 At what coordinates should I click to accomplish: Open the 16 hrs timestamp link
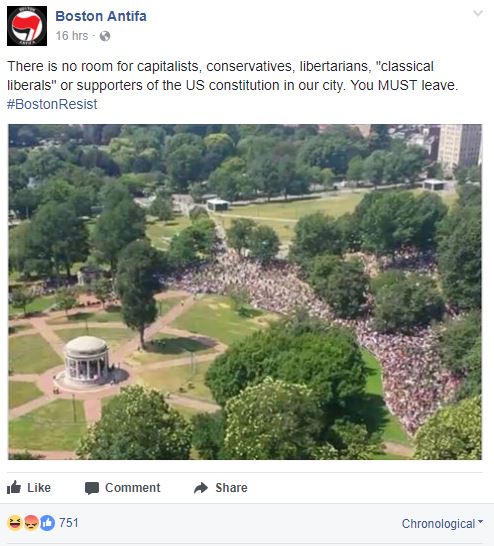pos(72,36)
